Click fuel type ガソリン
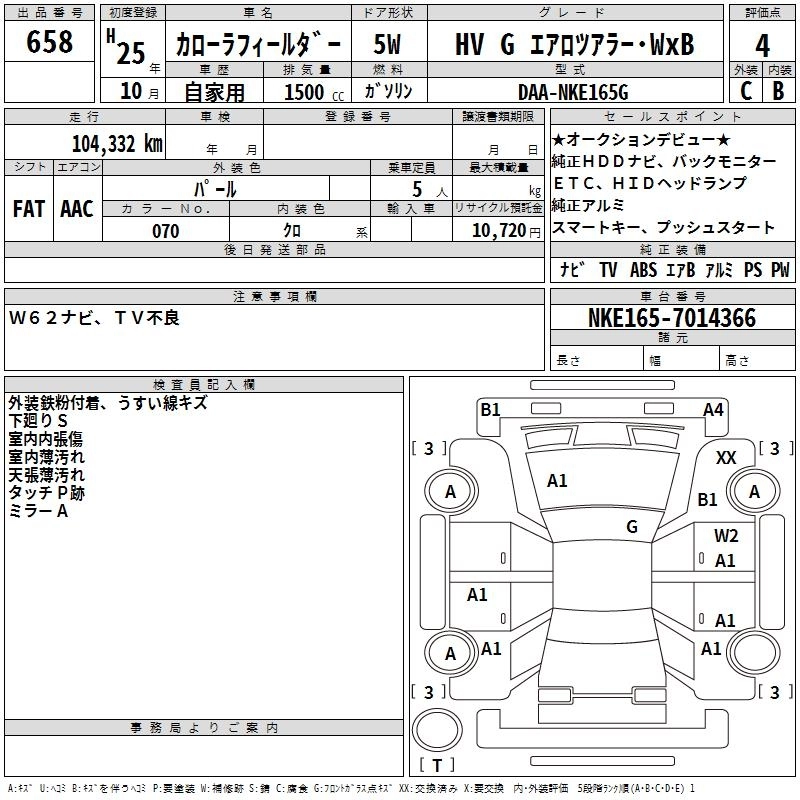 tap(388, 91)
